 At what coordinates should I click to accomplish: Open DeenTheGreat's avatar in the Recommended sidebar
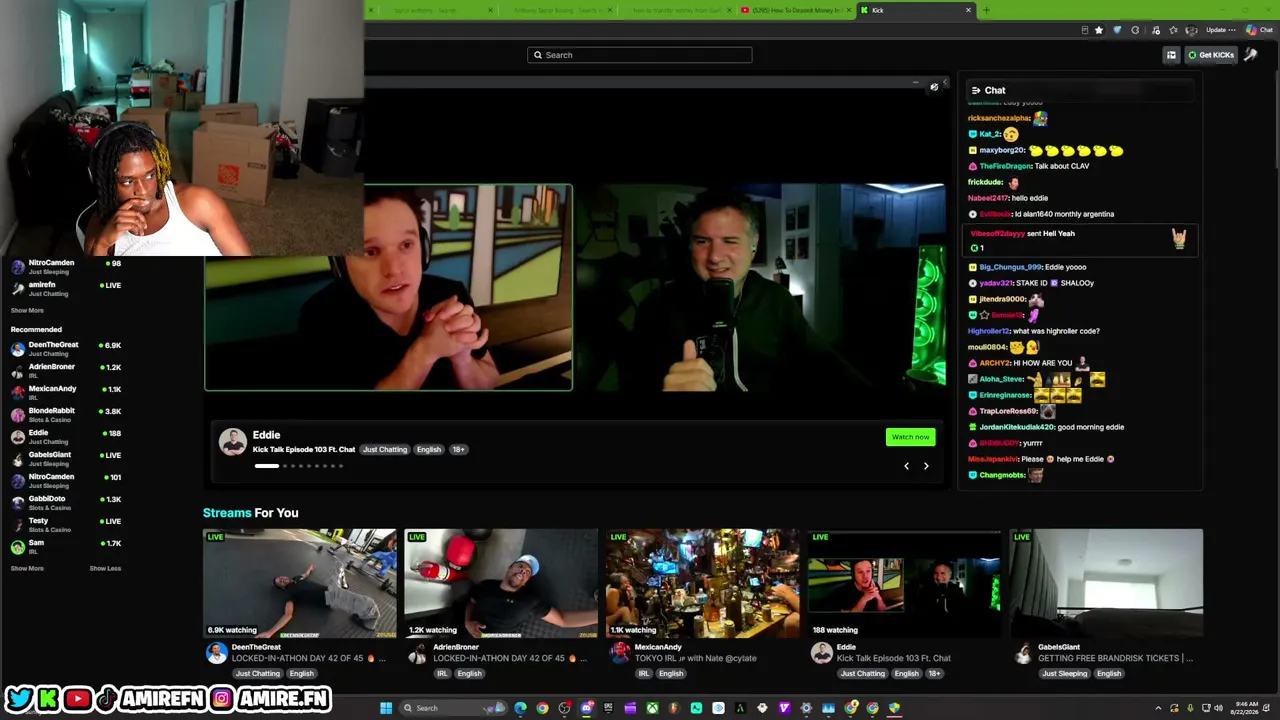(18, 349)
